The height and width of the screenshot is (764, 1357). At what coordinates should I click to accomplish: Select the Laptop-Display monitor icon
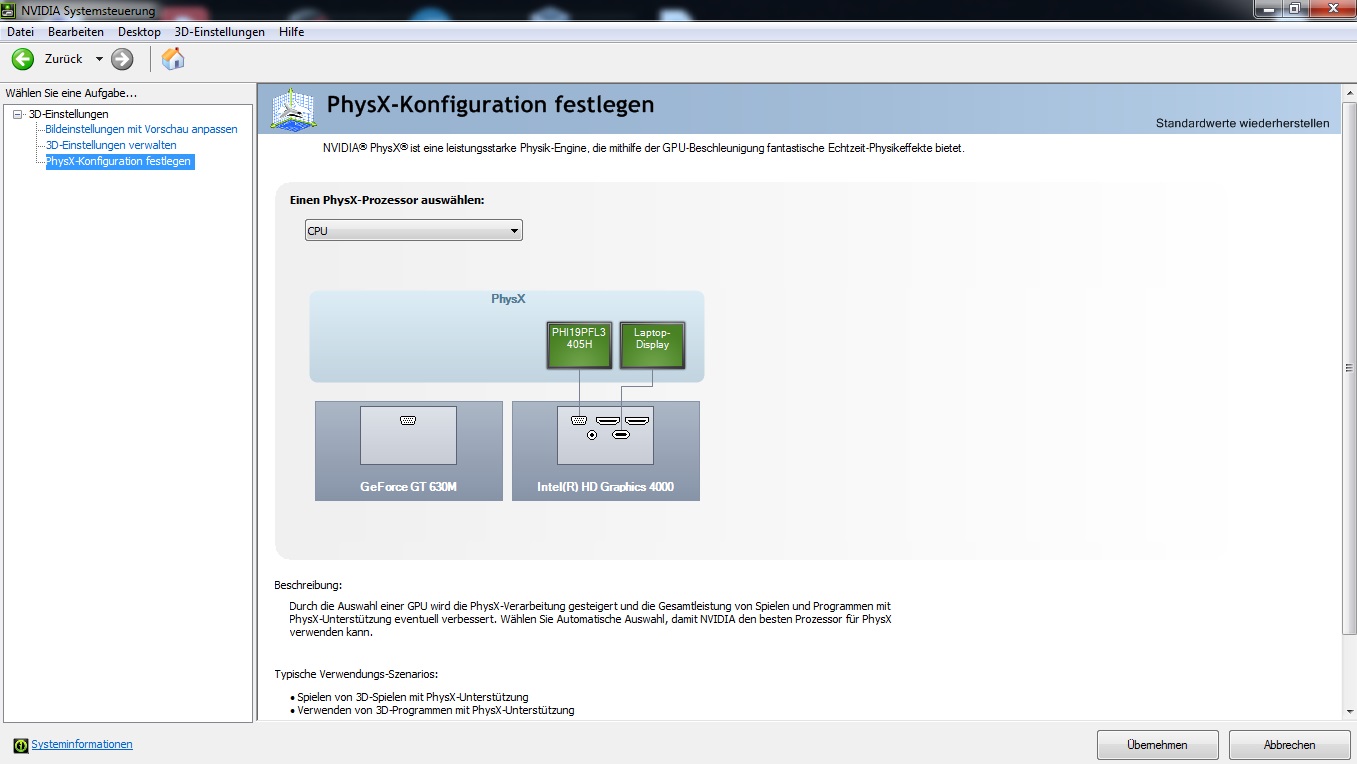click(x=652, y=345)
